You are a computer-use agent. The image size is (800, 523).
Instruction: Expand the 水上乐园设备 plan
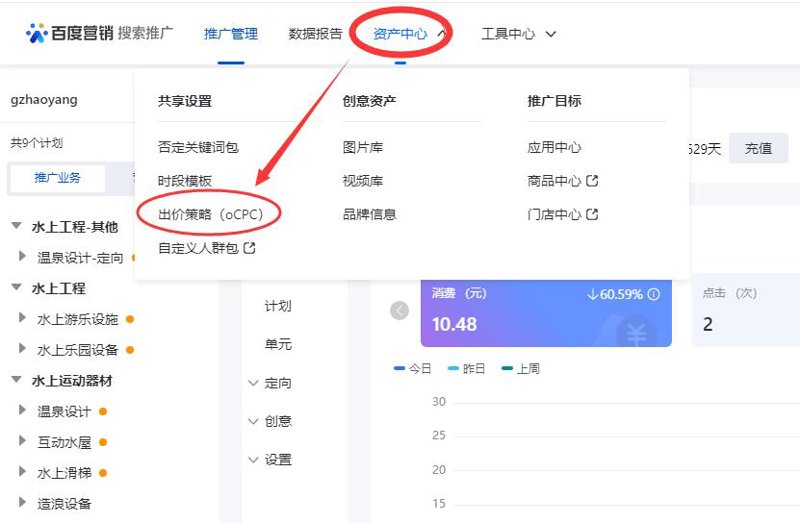coord(22,348)
